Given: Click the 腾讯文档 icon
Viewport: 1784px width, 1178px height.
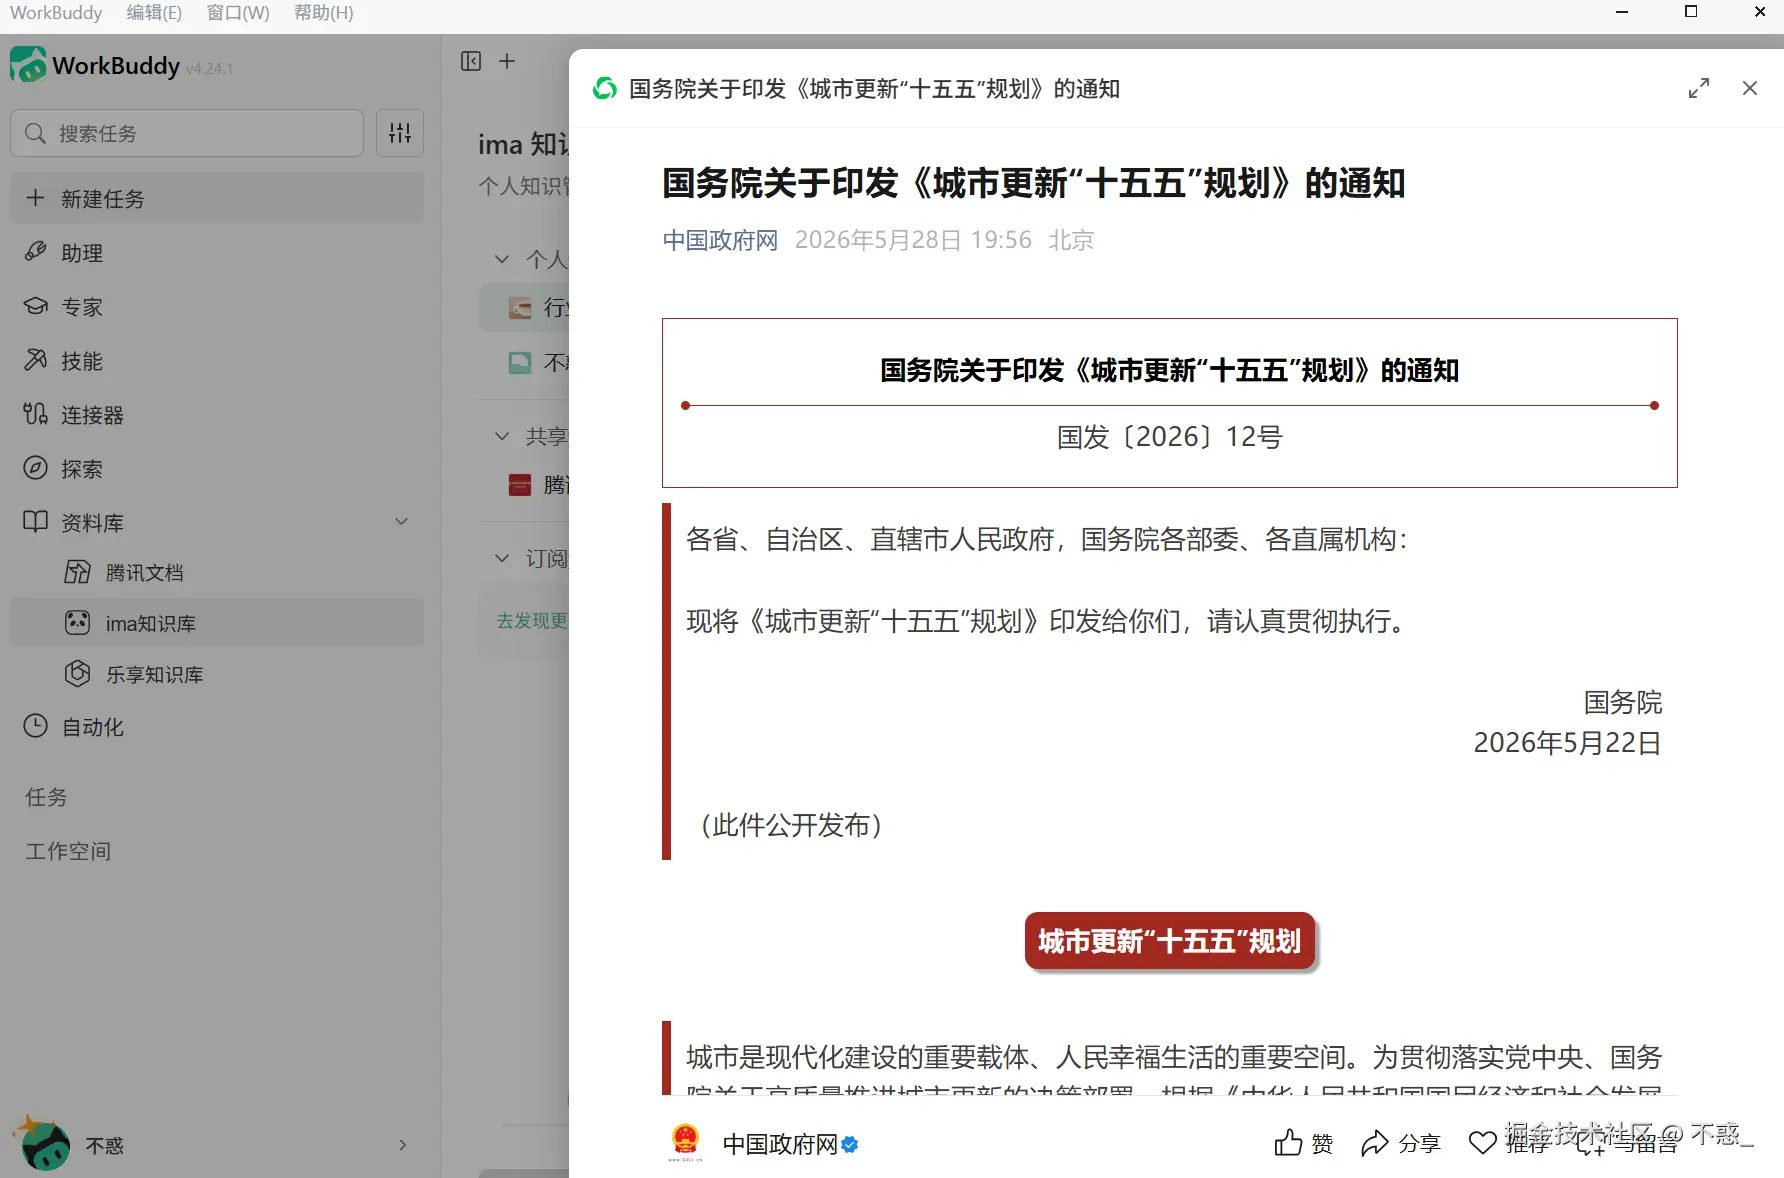Looking at the screenshot, I should (78, 571).
